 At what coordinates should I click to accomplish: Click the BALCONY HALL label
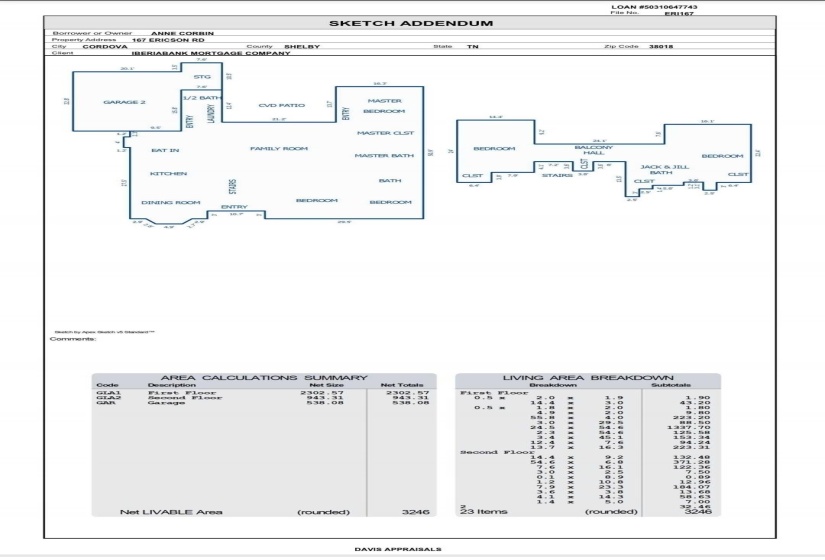point(593,150)
